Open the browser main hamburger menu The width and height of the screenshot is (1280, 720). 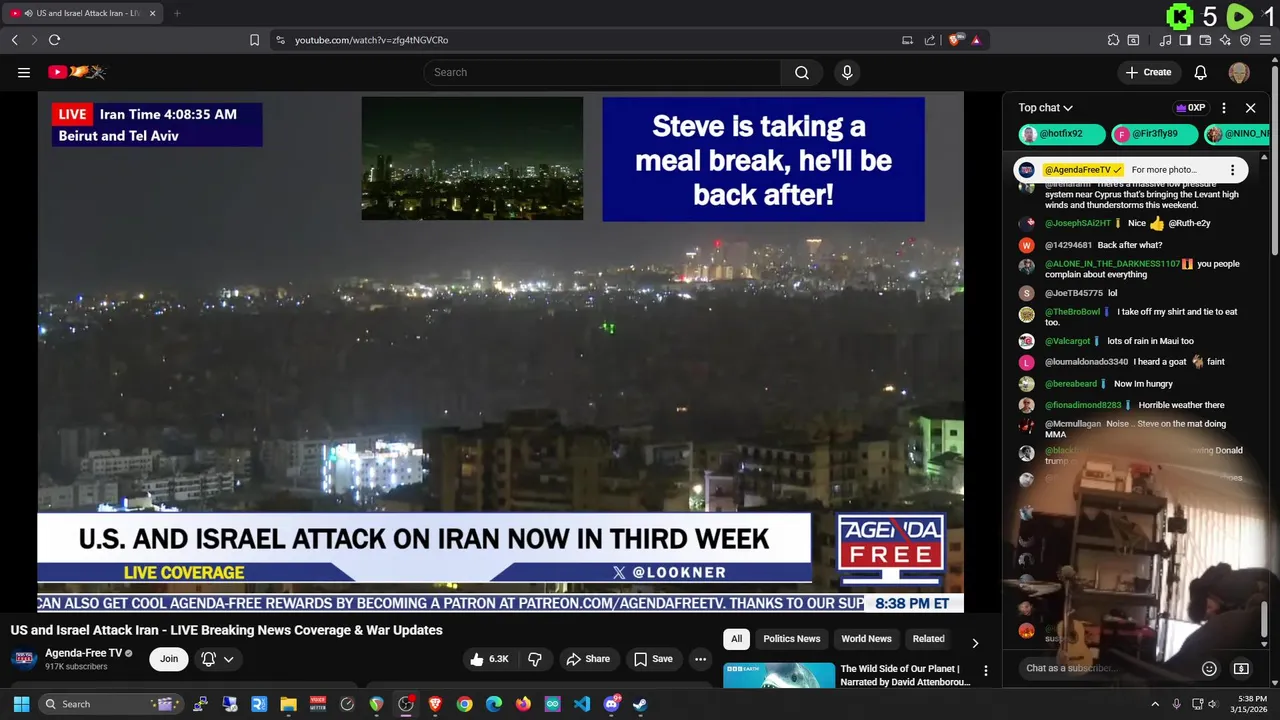[1265, 40]
